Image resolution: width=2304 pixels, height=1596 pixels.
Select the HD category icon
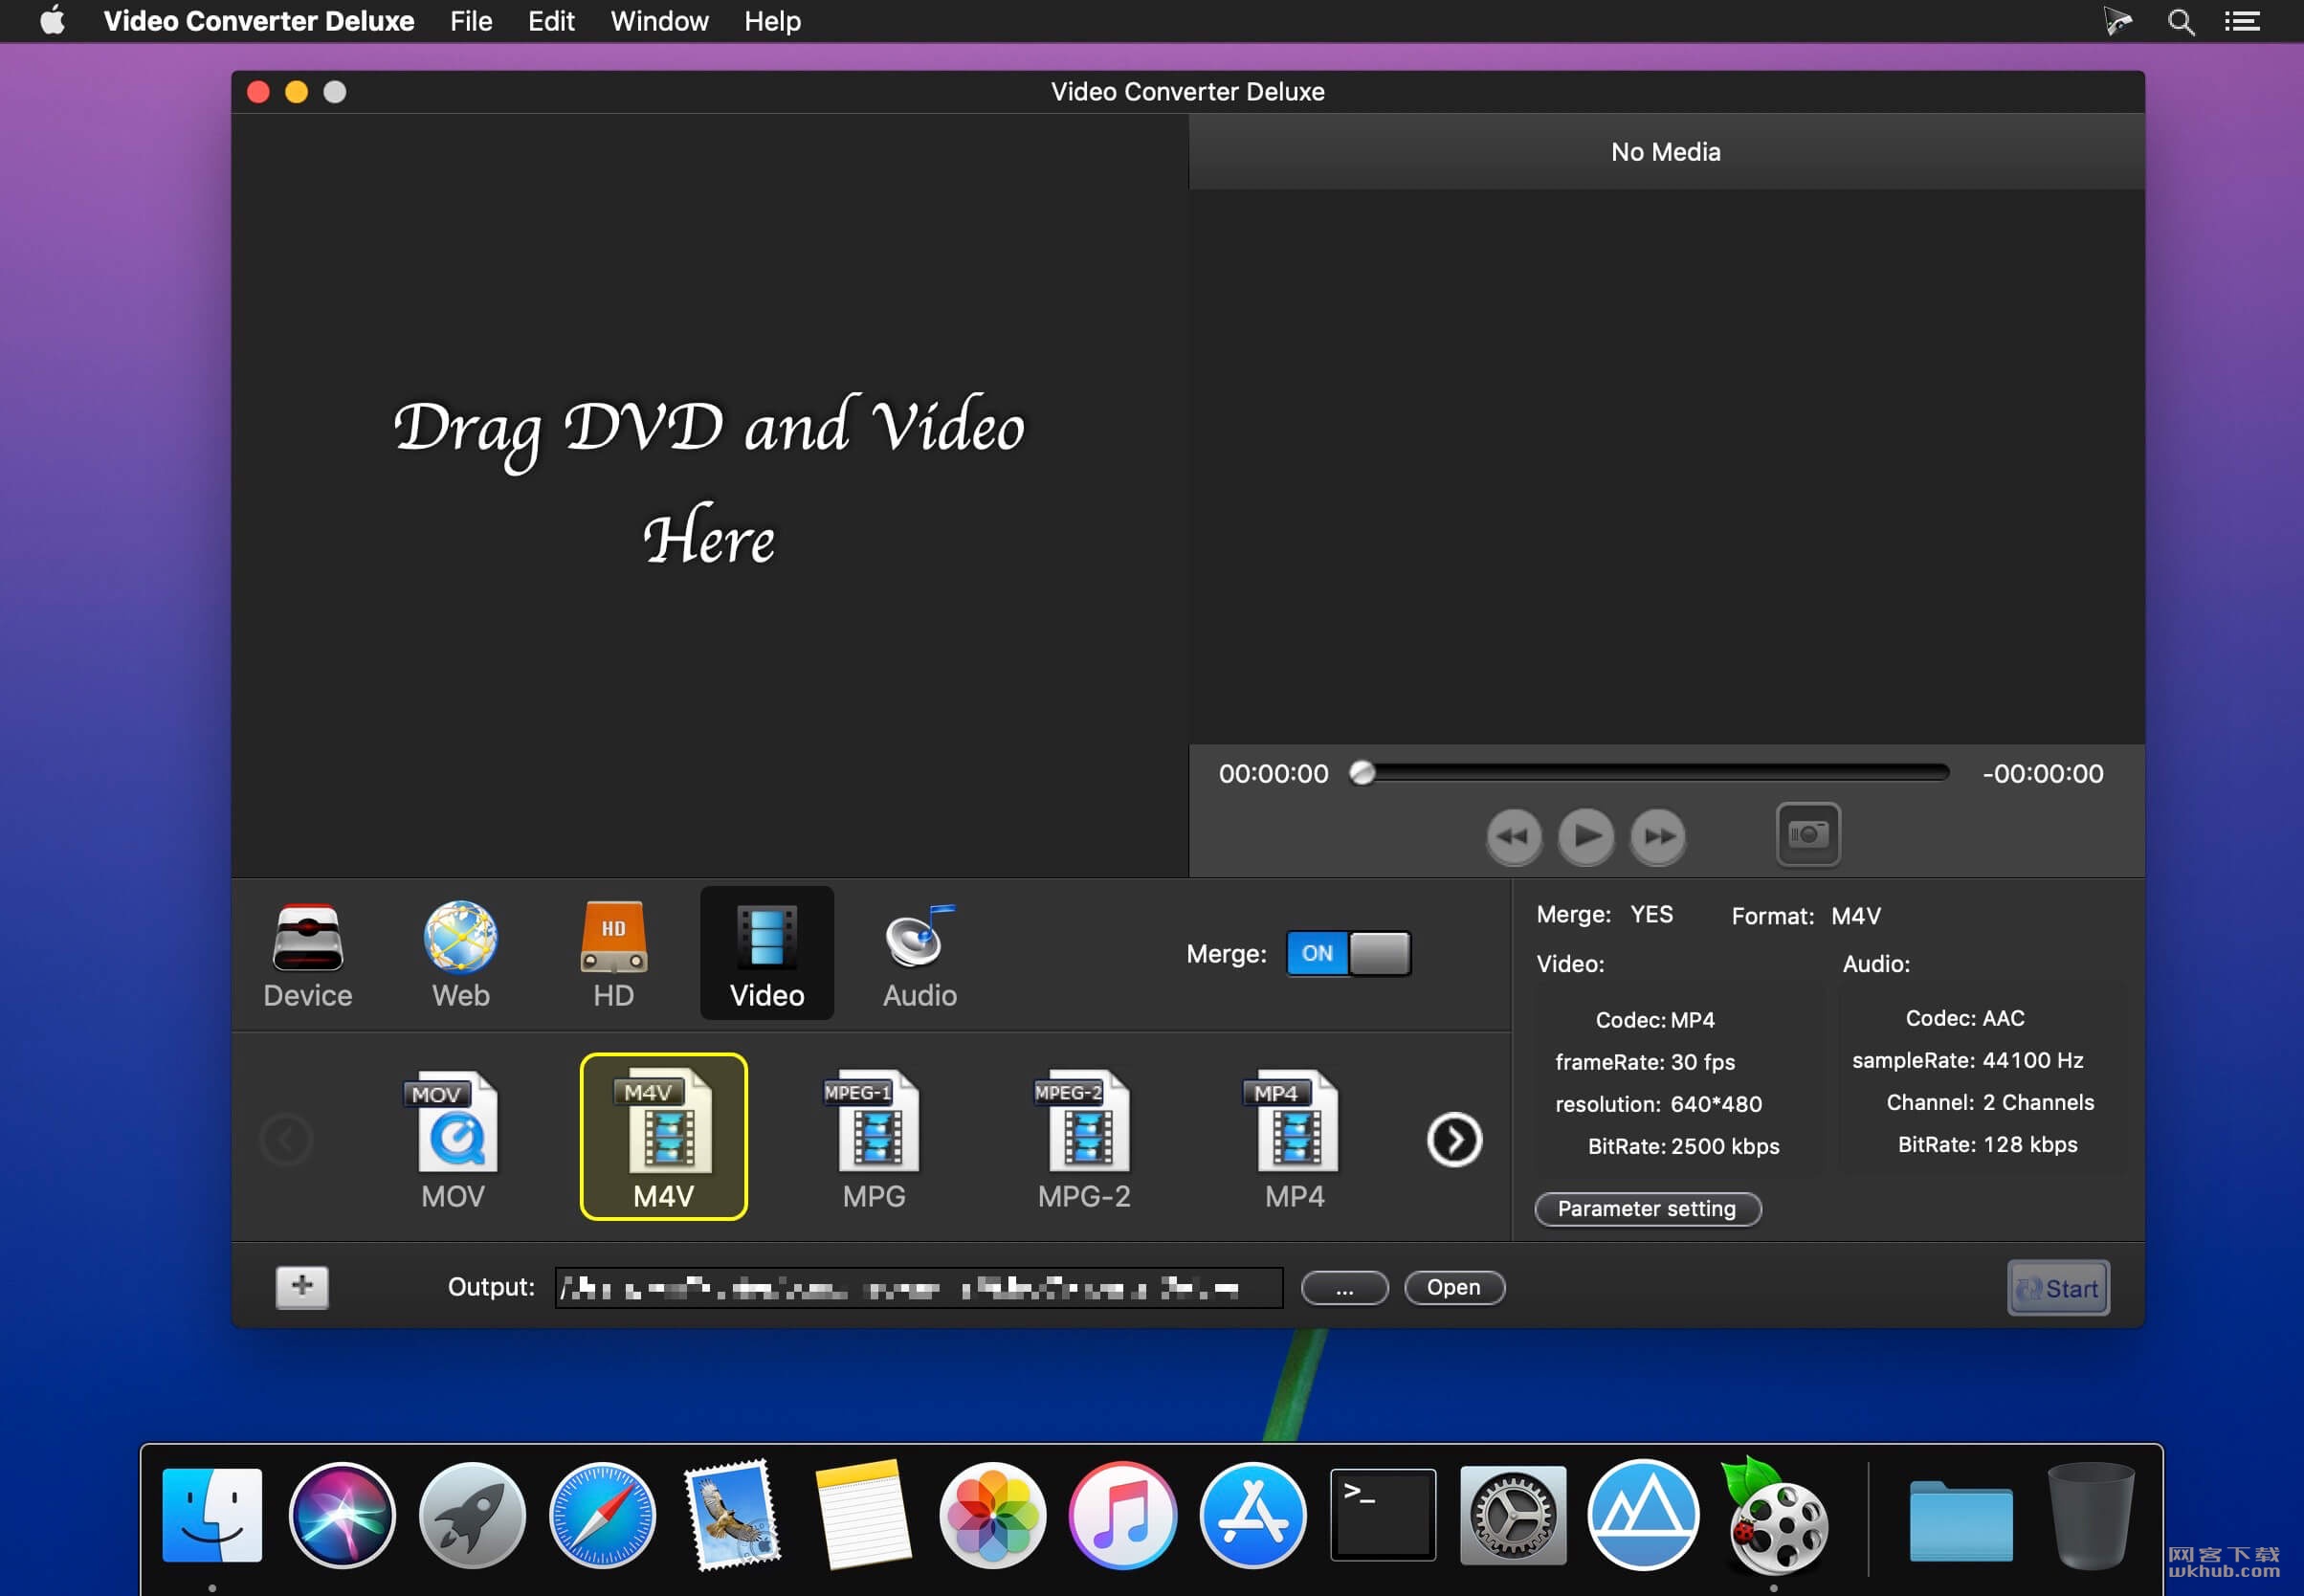[613, 953]
